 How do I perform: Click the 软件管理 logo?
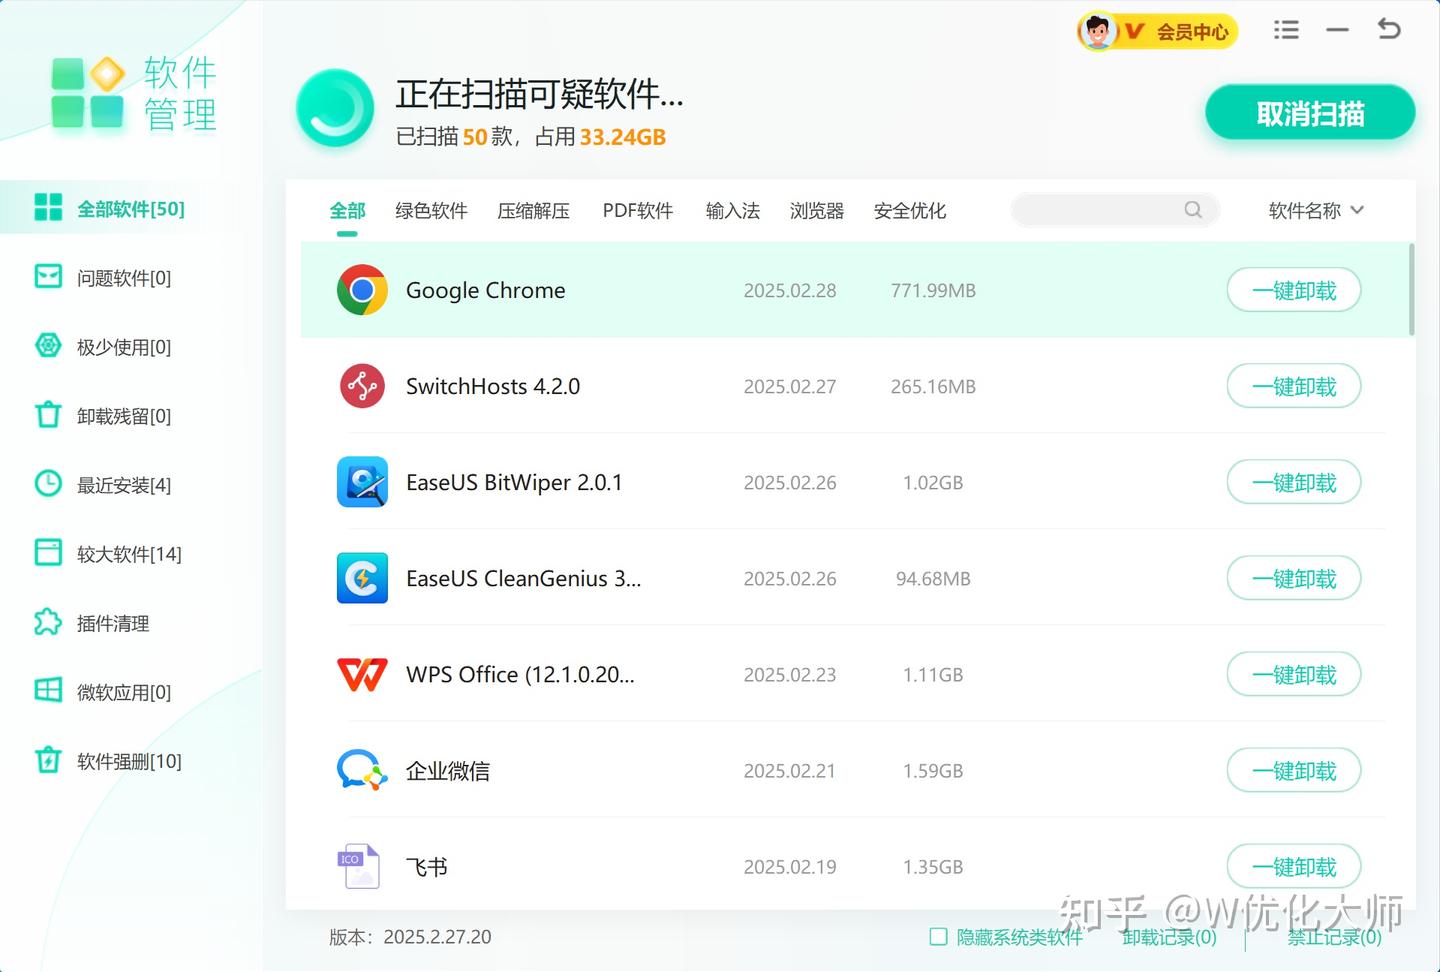click(133, 92)
